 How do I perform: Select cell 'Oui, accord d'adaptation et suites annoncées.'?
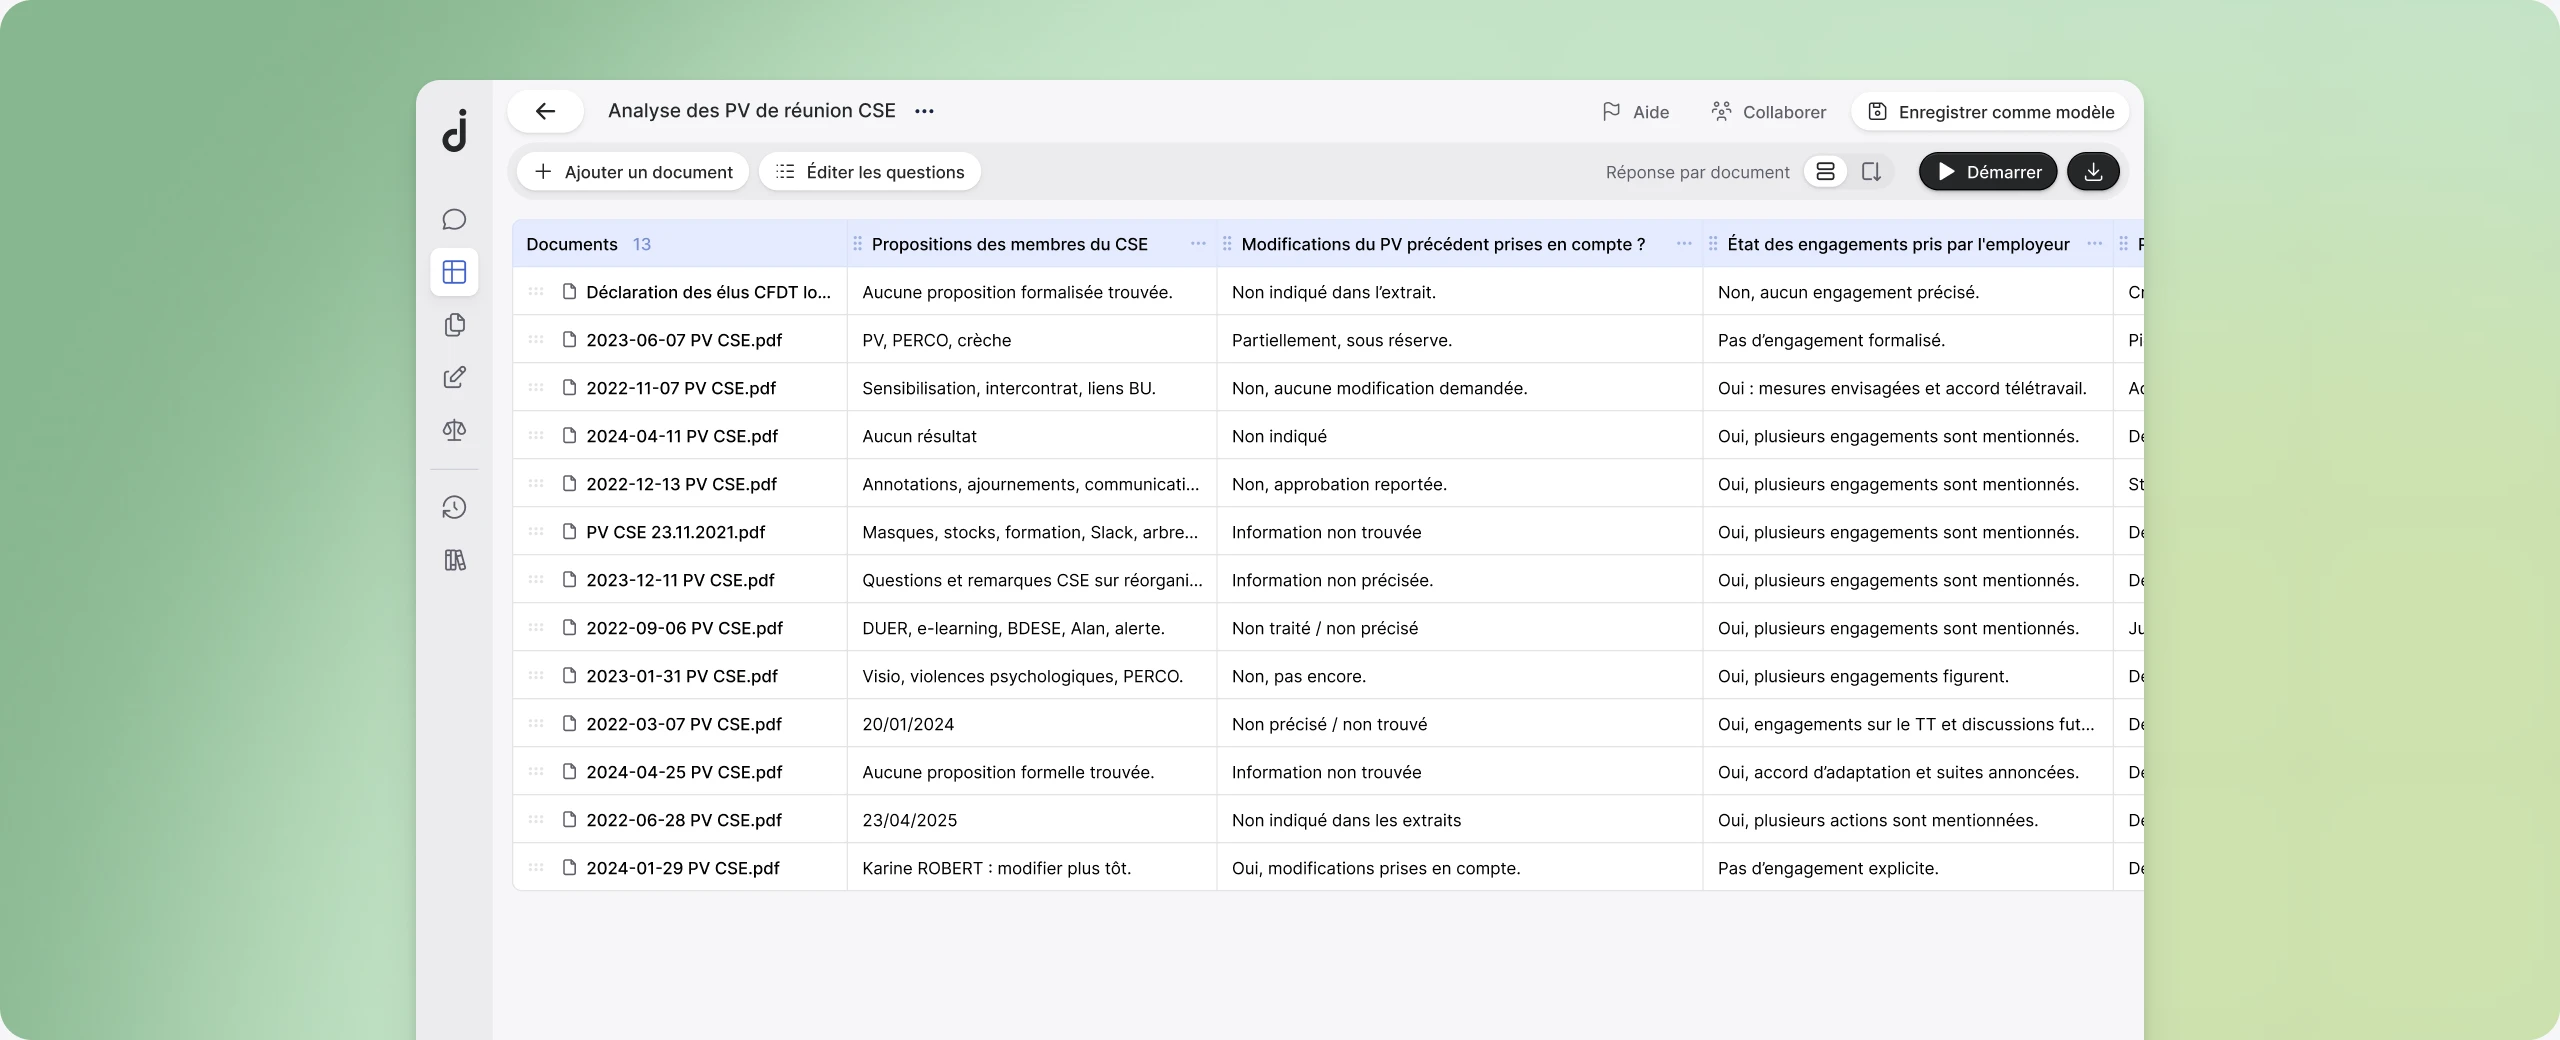(1908, 772)
